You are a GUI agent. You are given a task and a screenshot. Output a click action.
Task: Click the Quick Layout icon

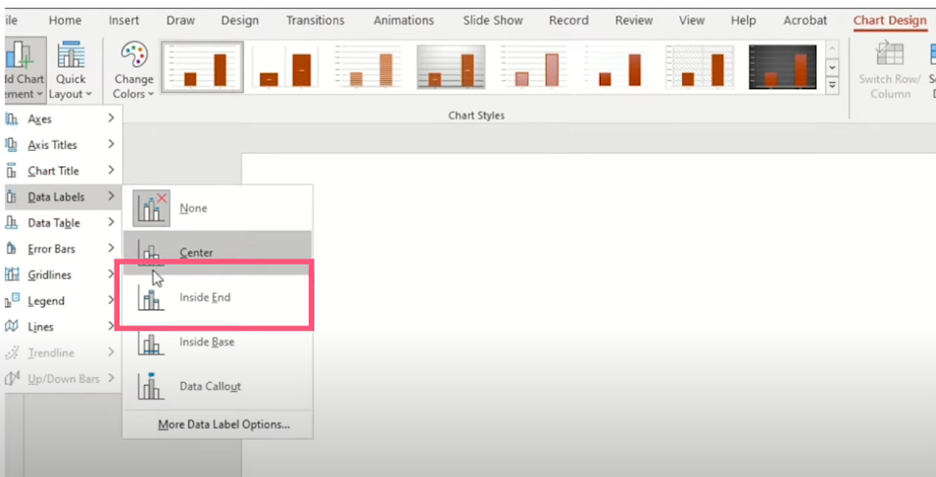71,56
